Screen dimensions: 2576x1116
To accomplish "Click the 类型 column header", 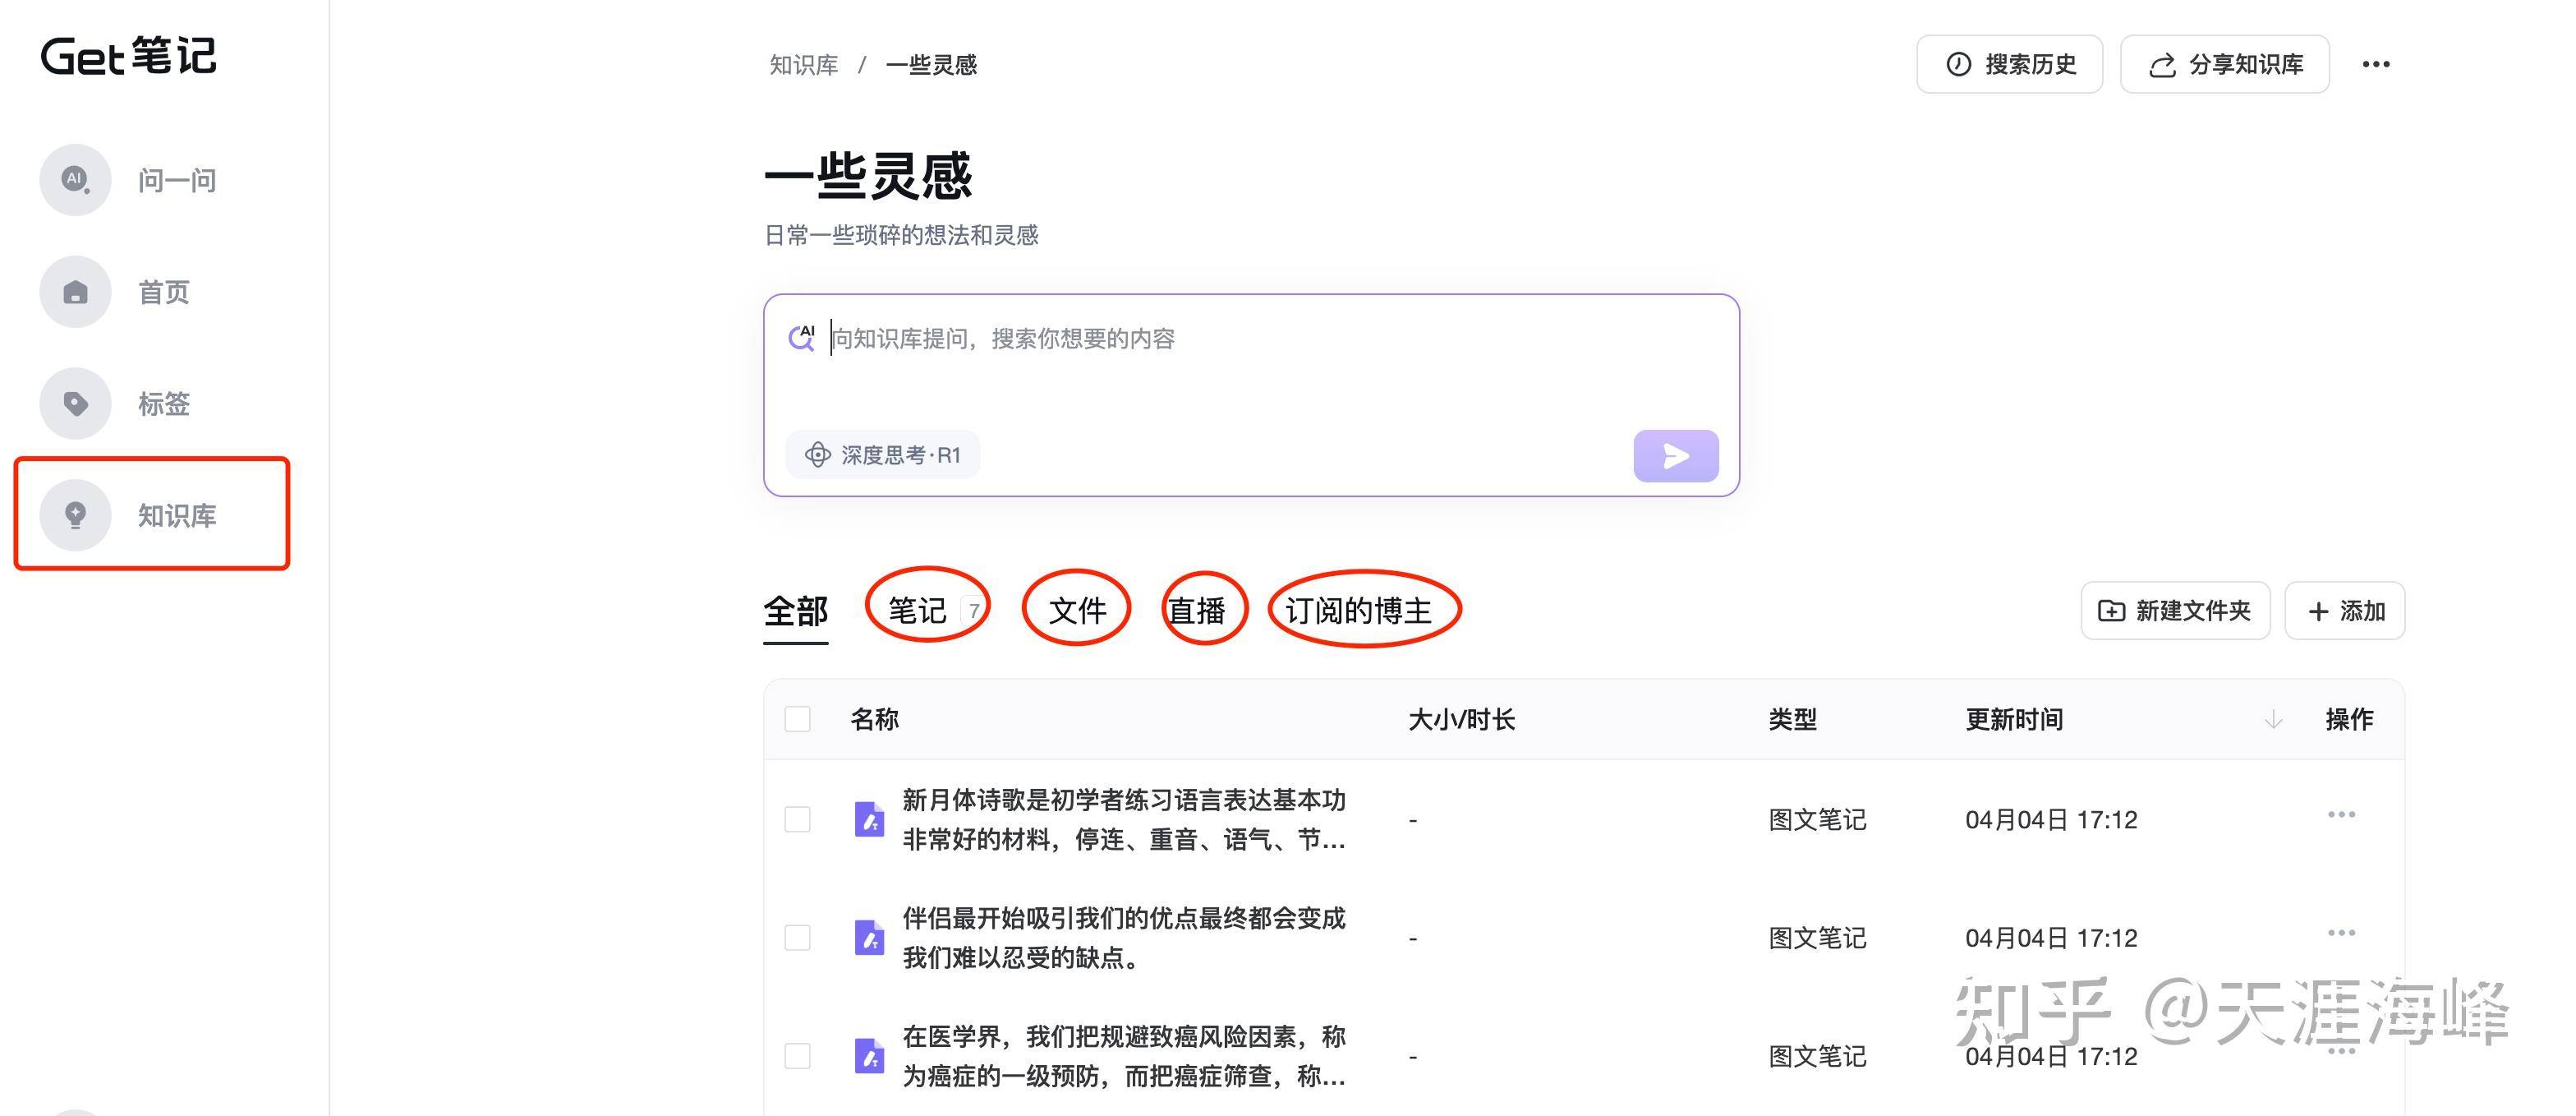I will [x=1792, y=719].
